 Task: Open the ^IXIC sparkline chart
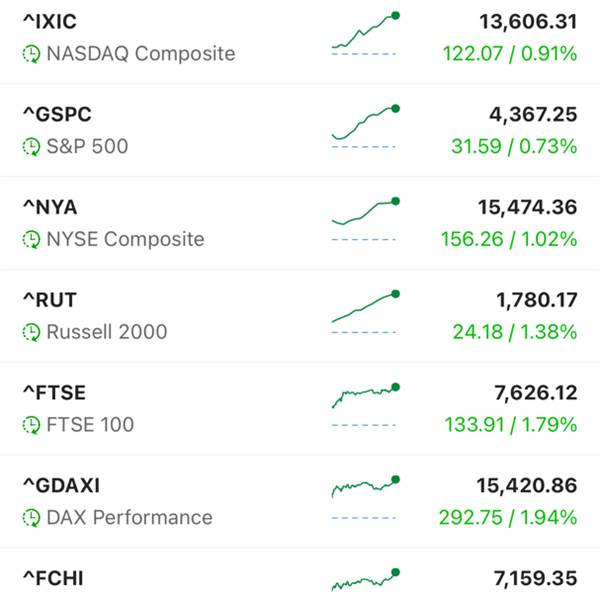364,34
